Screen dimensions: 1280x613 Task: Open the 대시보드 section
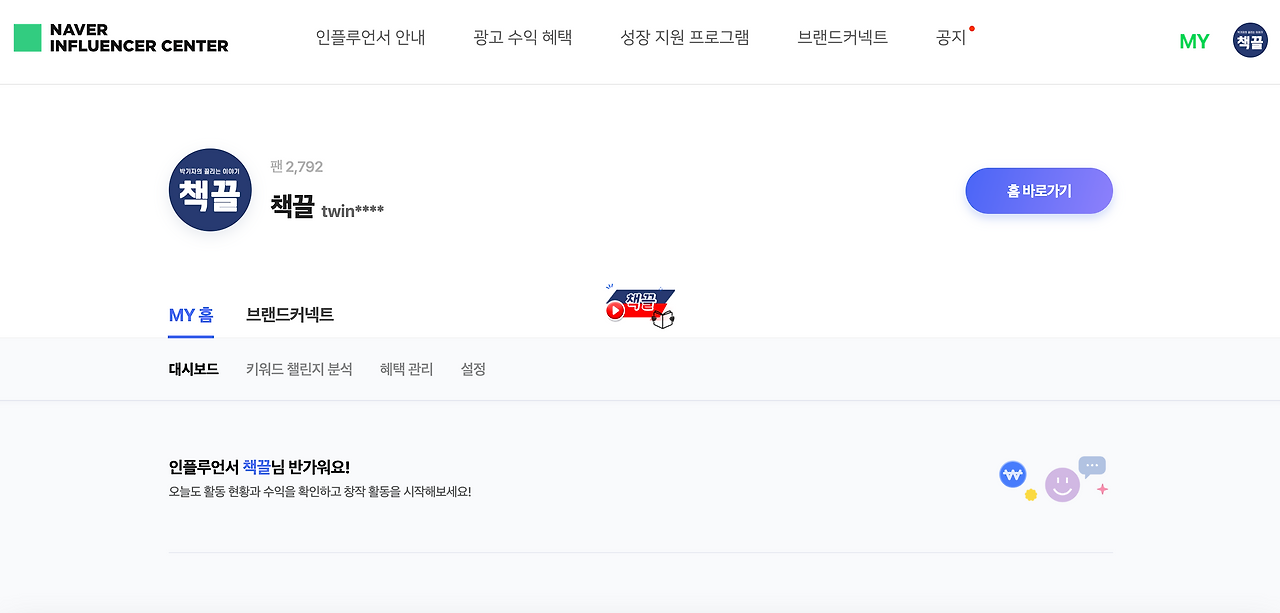tap(192, 368)
